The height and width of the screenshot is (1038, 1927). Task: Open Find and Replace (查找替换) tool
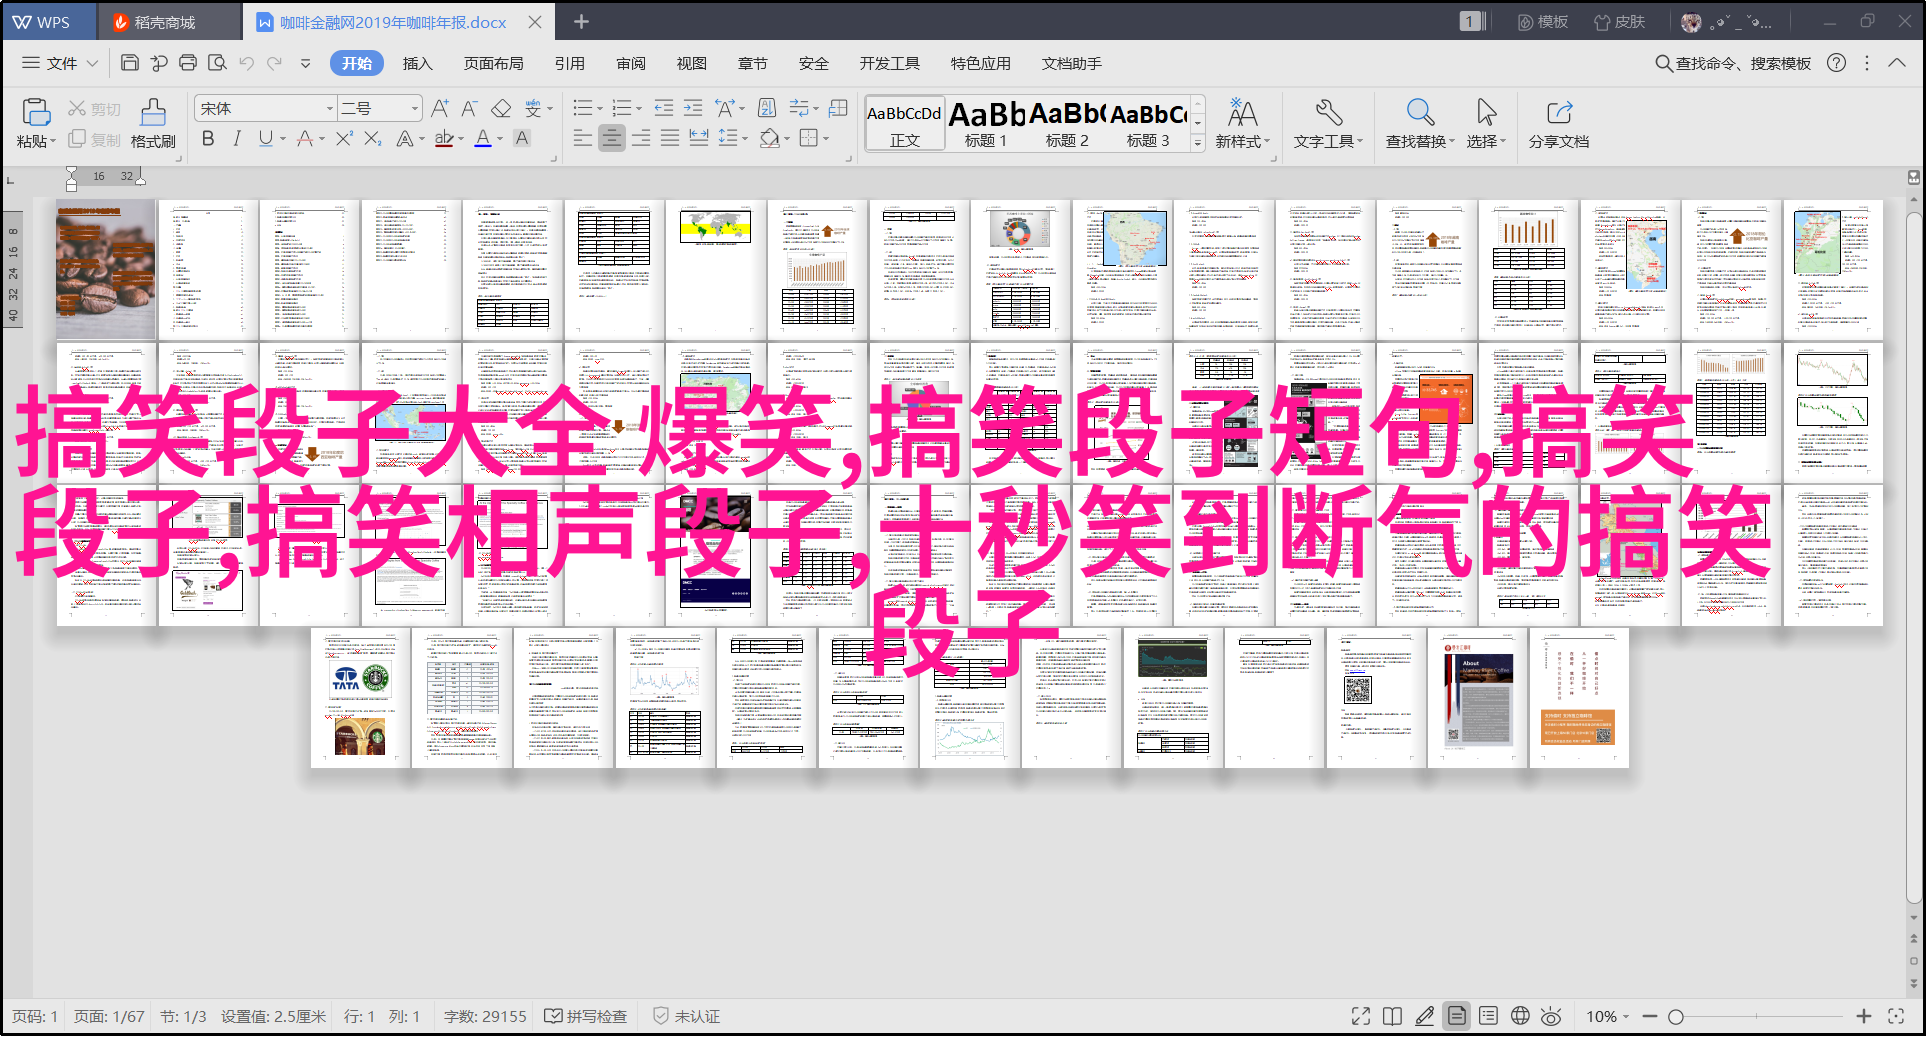(1419, 123)
